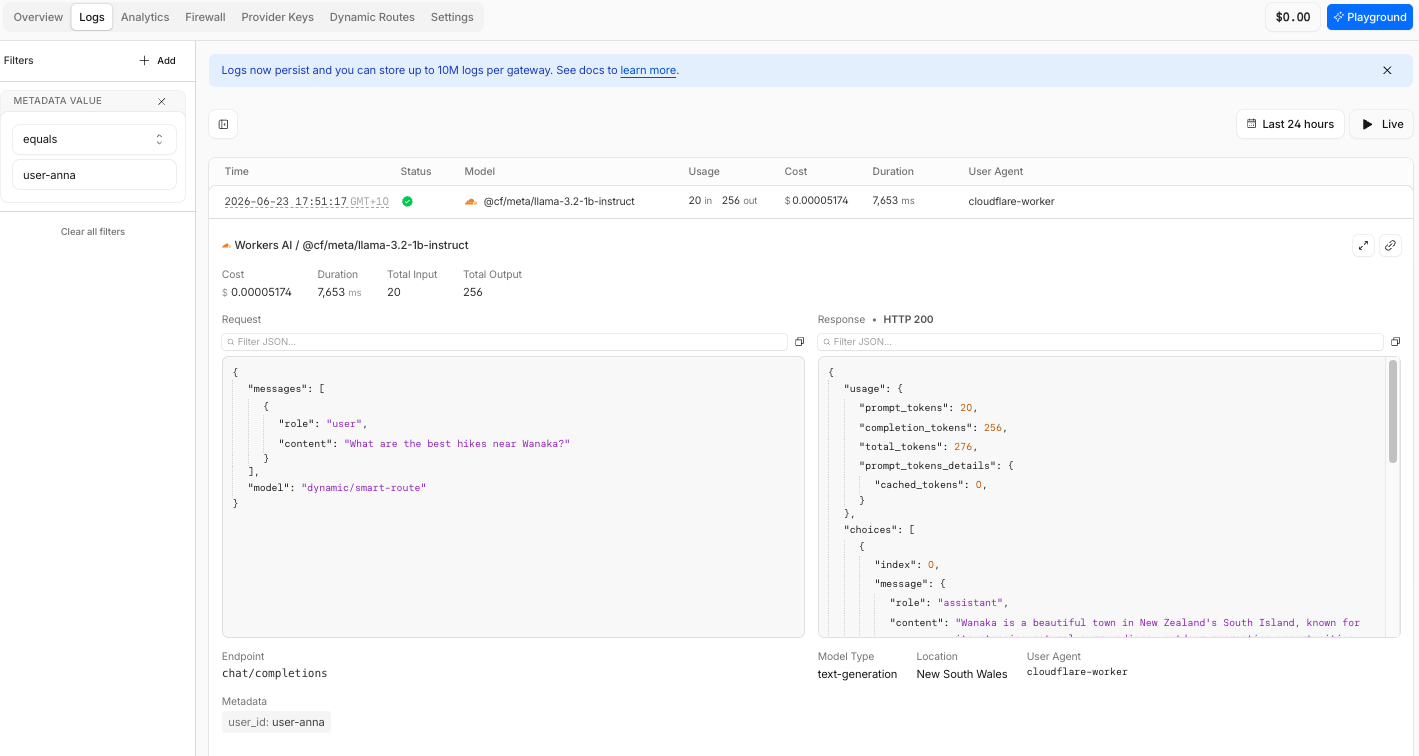Click the sparkle icon on Playground button
This screenshot has width=1419, height=756.
(1338, 17)
